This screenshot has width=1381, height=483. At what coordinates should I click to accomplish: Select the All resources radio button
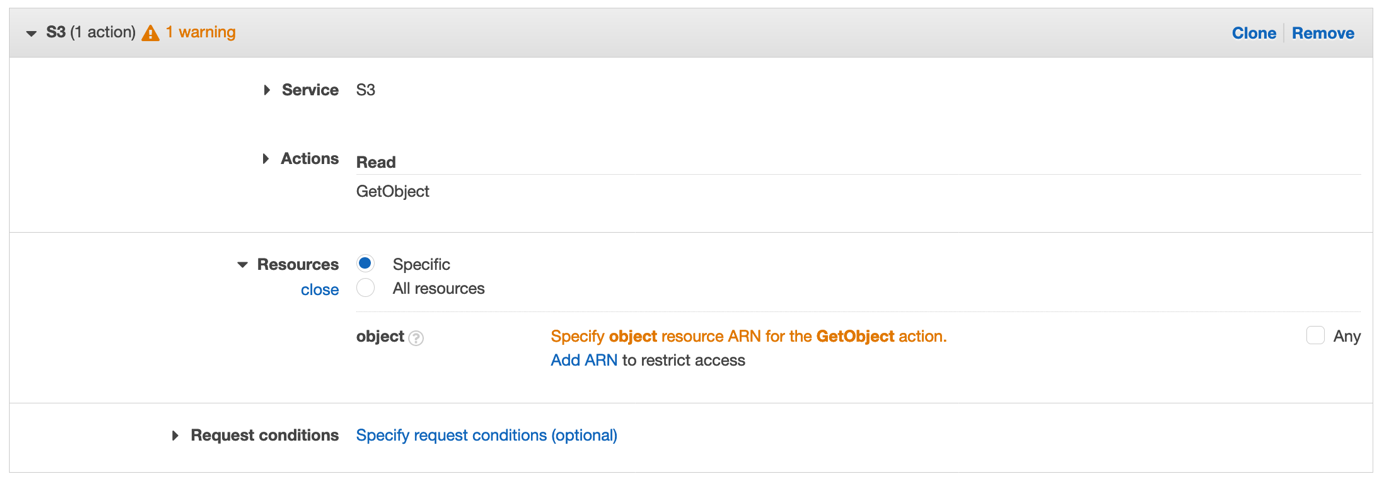pos(366,288)
